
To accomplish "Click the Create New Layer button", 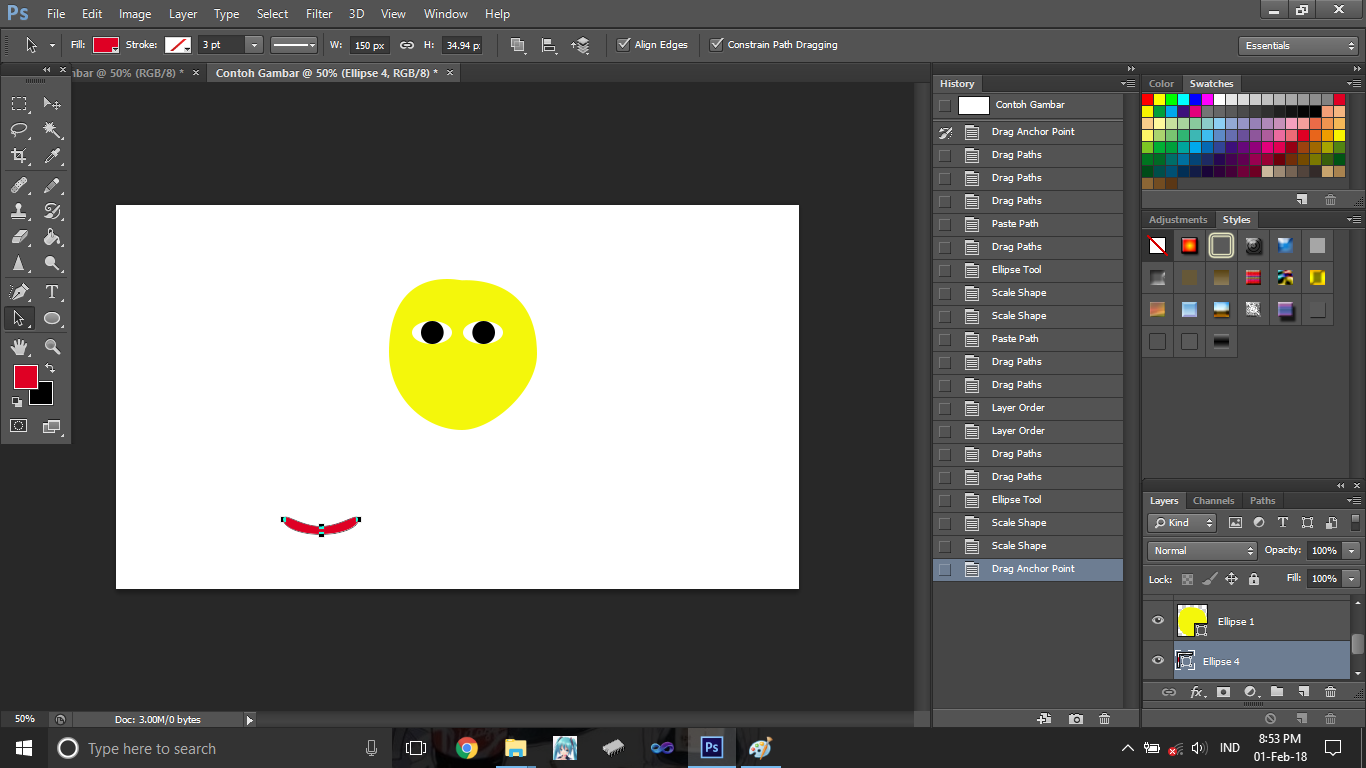I will 1304,691.
